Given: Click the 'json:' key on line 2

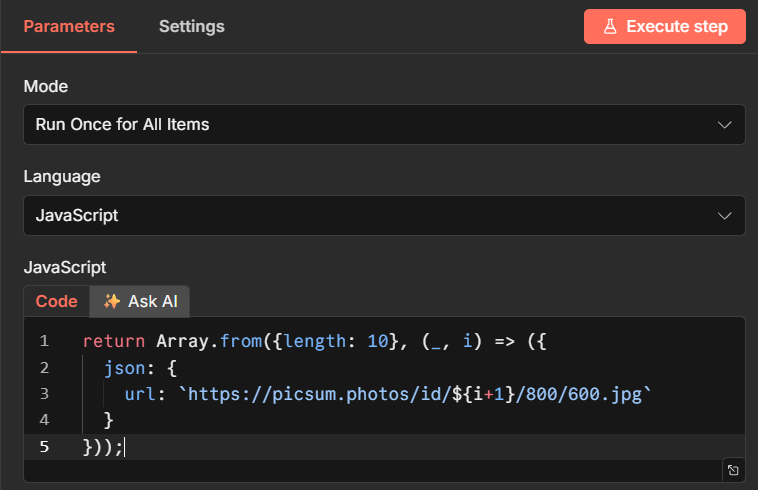Looking at the screenshot, I should pyautogui.click(x=125, y=368).
